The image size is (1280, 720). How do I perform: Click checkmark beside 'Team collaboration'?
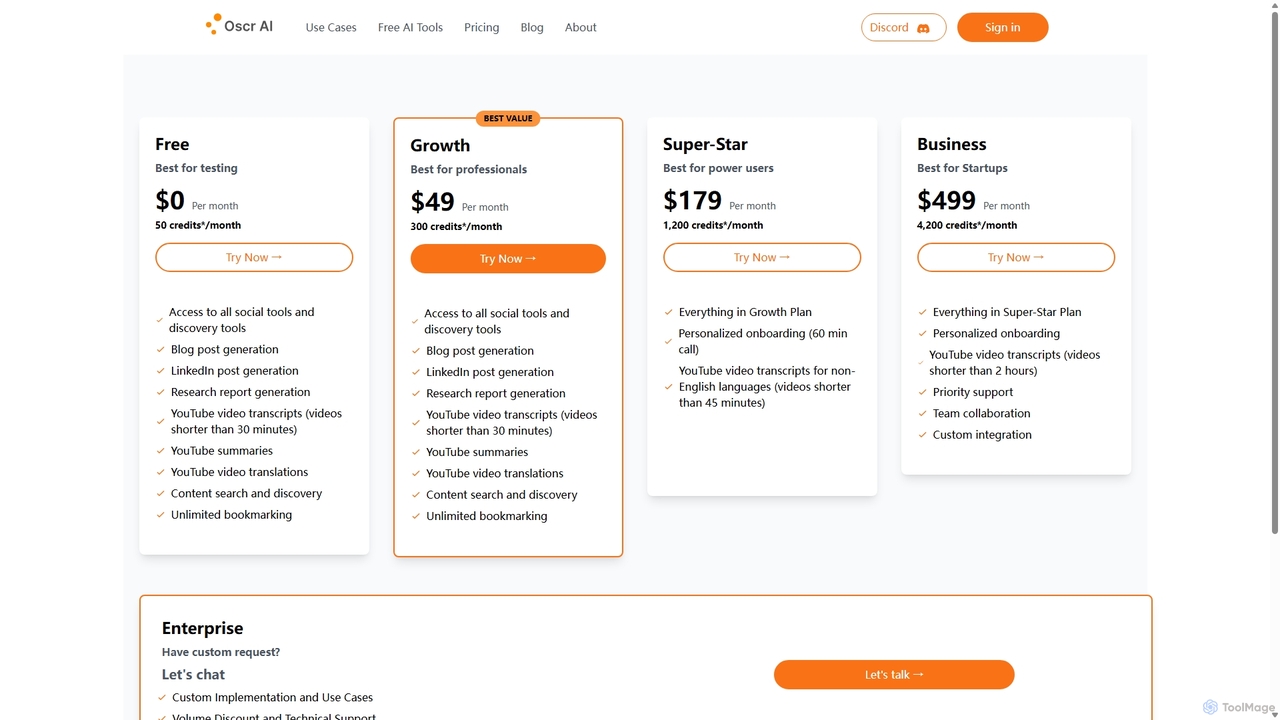click(923, 413)
